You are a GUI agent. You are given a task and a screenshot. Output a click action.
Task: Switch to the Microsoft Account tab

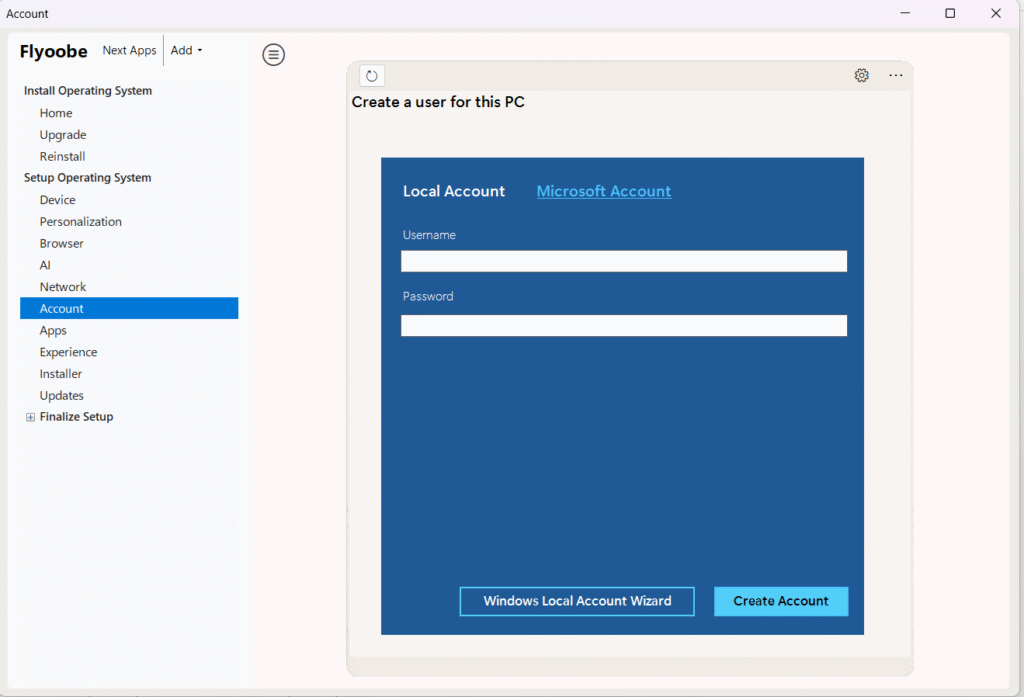coord(604,192)
